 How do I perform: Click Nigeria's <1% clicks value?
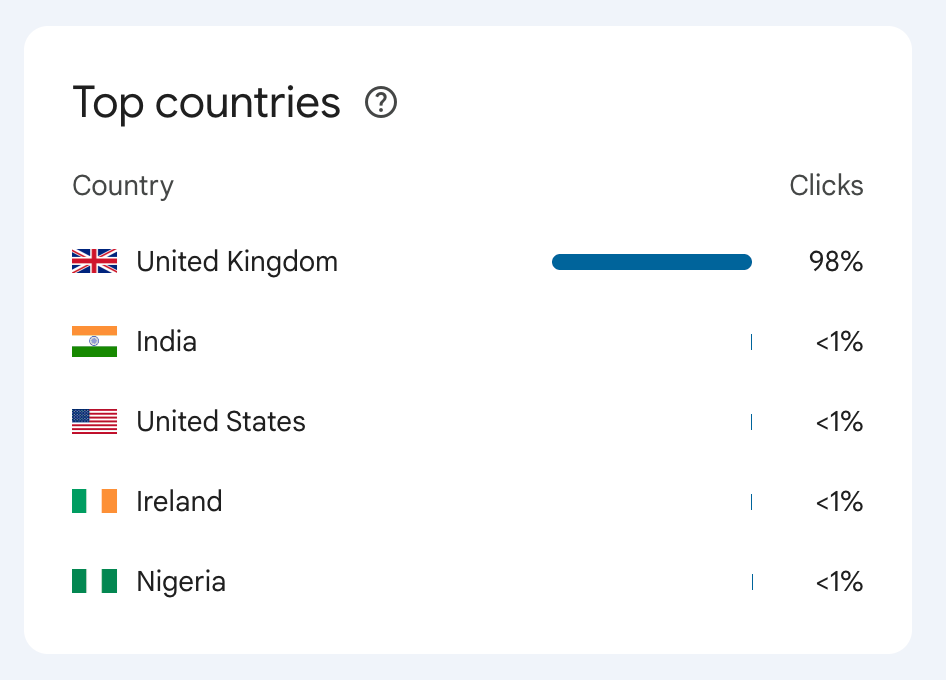[x=839, y=581]
